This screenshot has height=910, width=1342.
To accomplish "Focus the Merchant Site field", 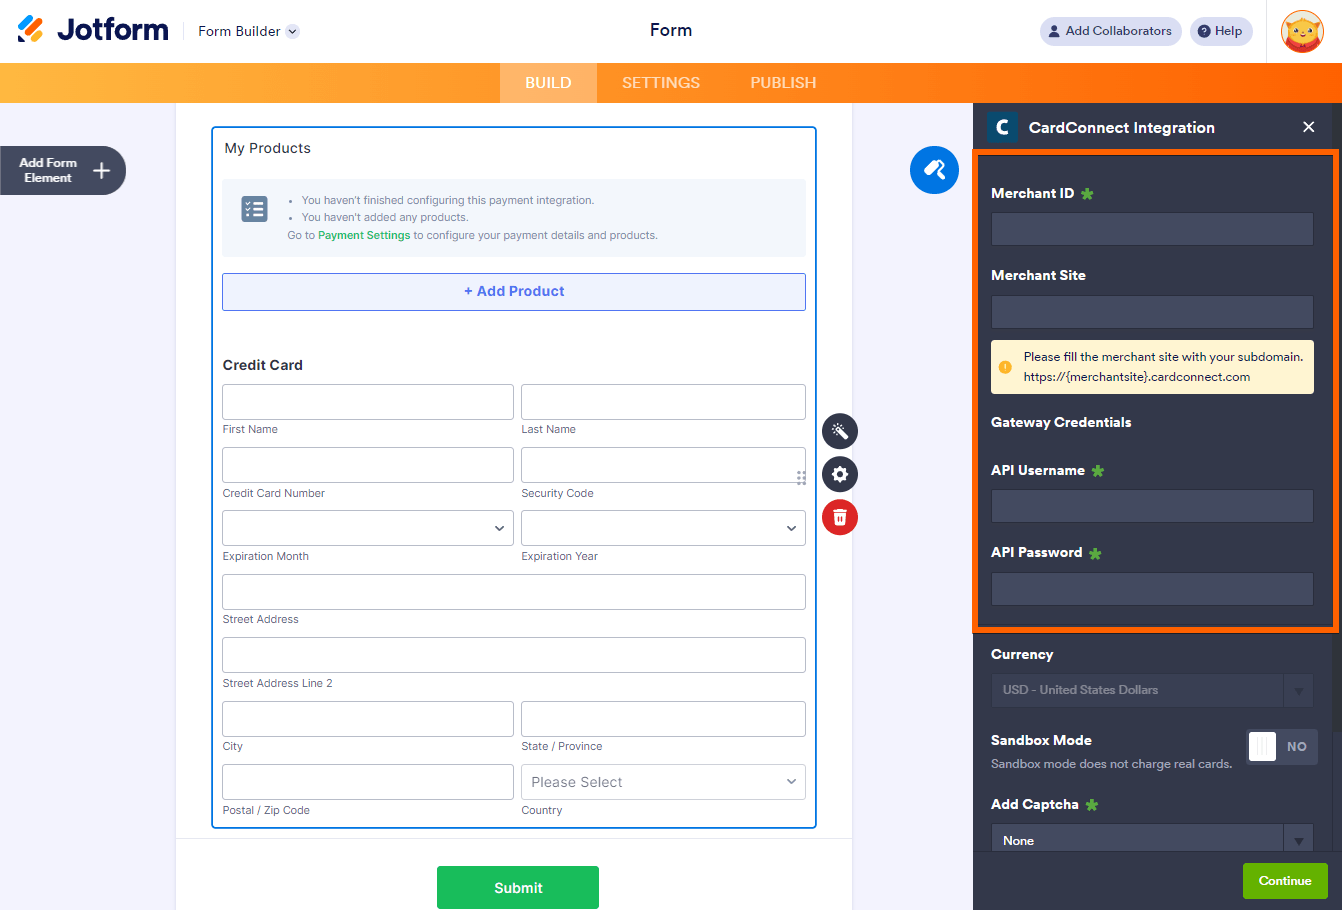I will pyautogui.click(x=1152, y=312).
